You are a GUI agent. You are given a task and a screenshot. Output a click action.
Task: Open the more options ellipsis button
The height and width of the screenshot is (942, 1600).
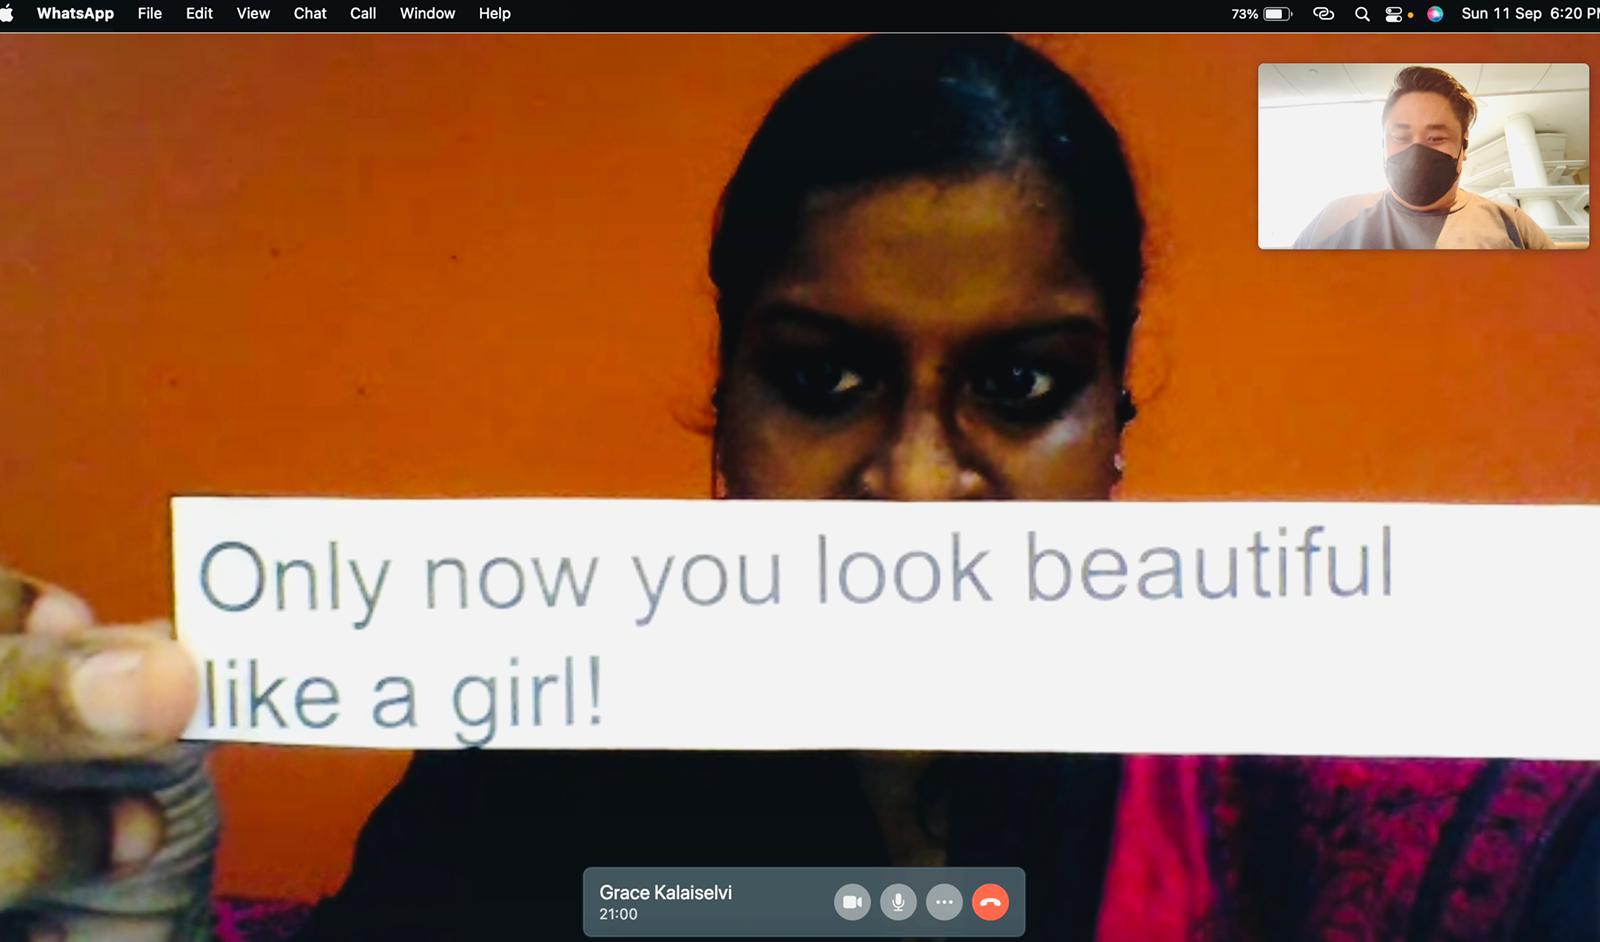(944, 902)
